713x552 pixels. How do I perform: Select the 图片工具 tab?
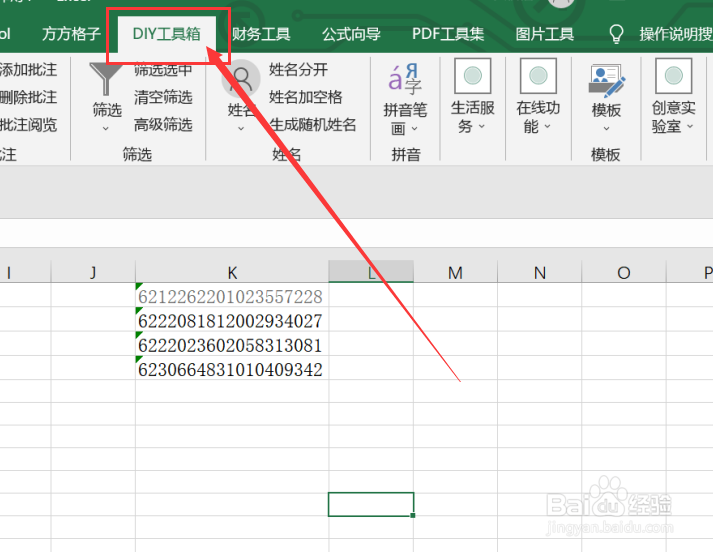(544, 34)
